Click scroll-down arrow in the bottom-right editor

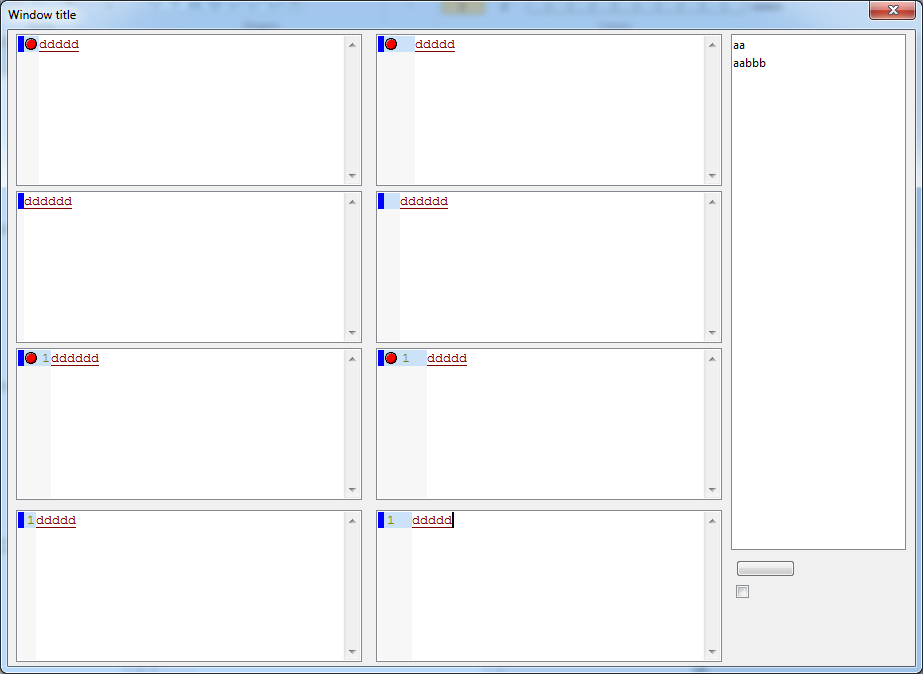[712, 652]
